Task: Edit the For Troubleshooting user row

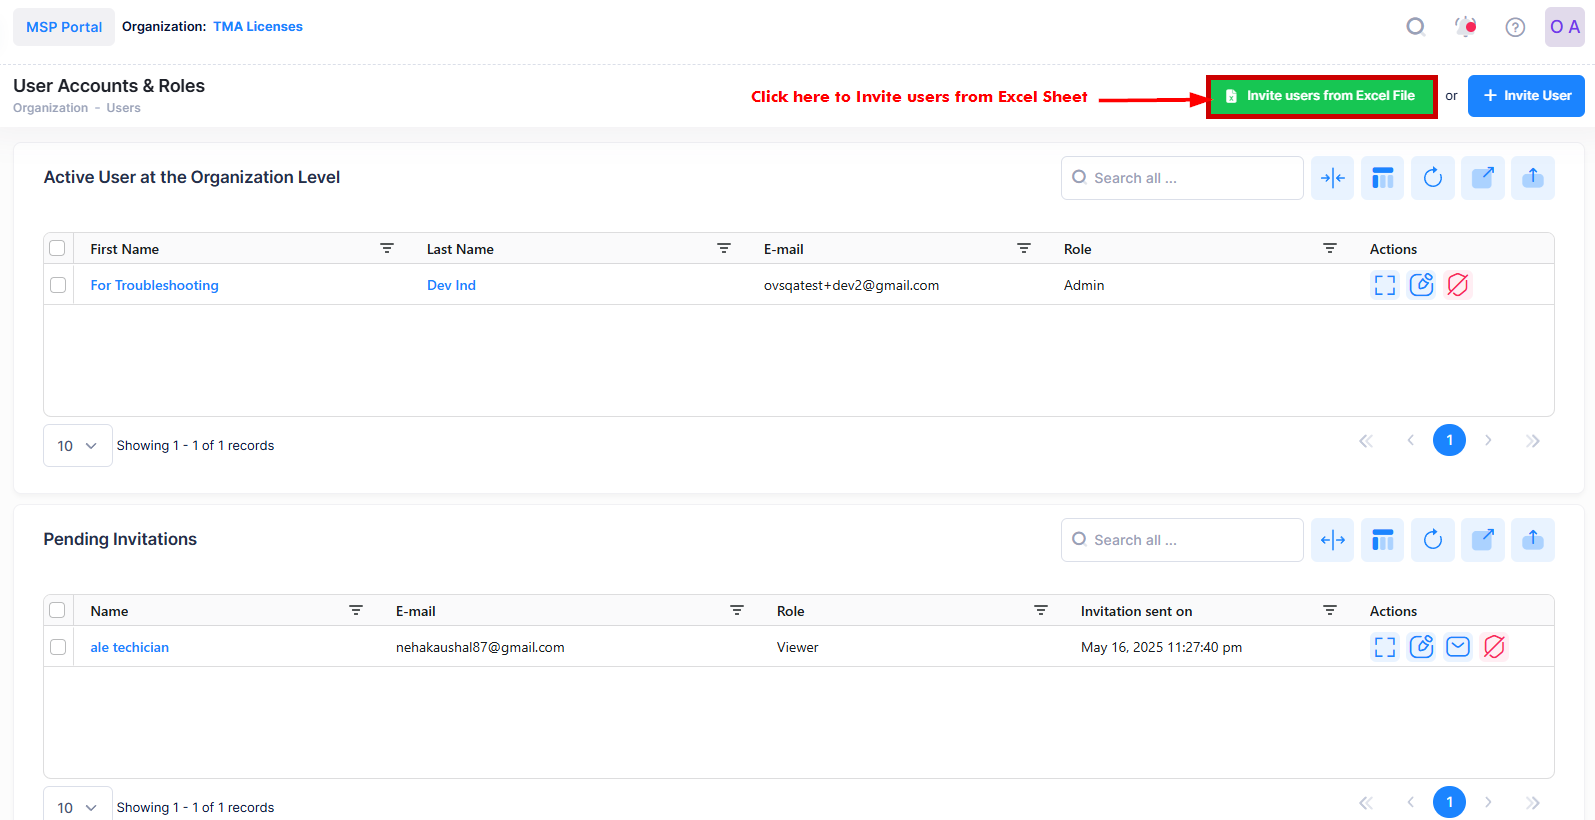Action: 1421,285
